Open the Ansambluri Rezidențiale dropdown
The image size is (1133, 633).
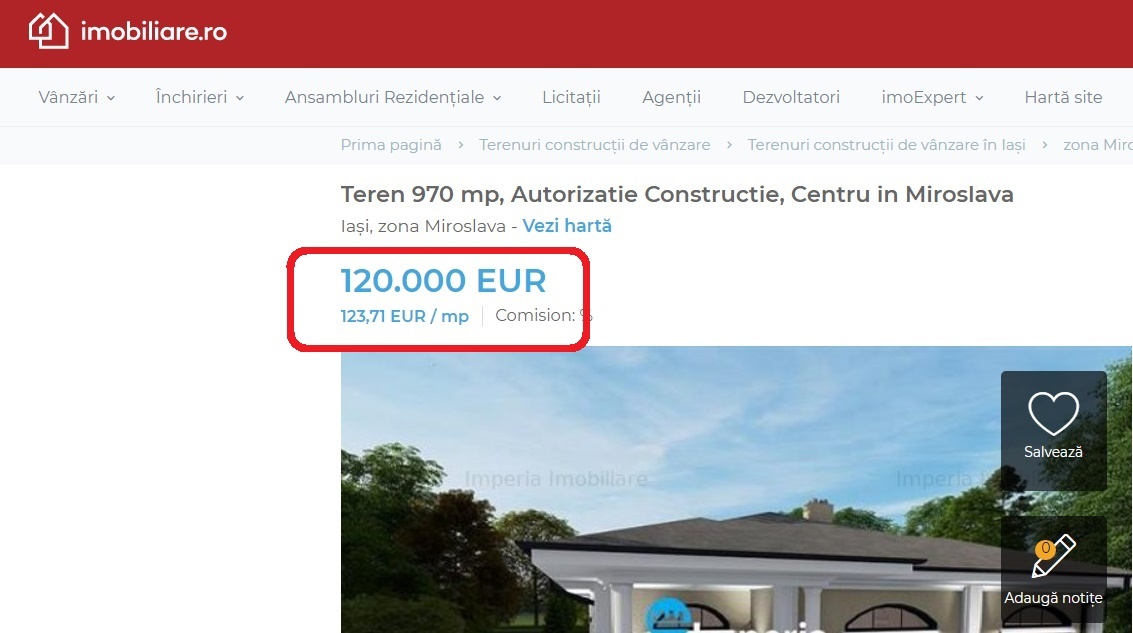pos(393,97)
